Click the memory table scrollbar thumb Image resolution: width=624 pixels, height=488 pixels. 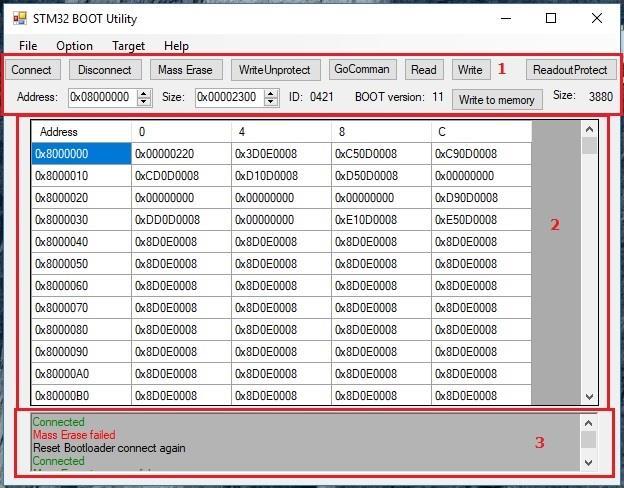(x=589, y=146)
